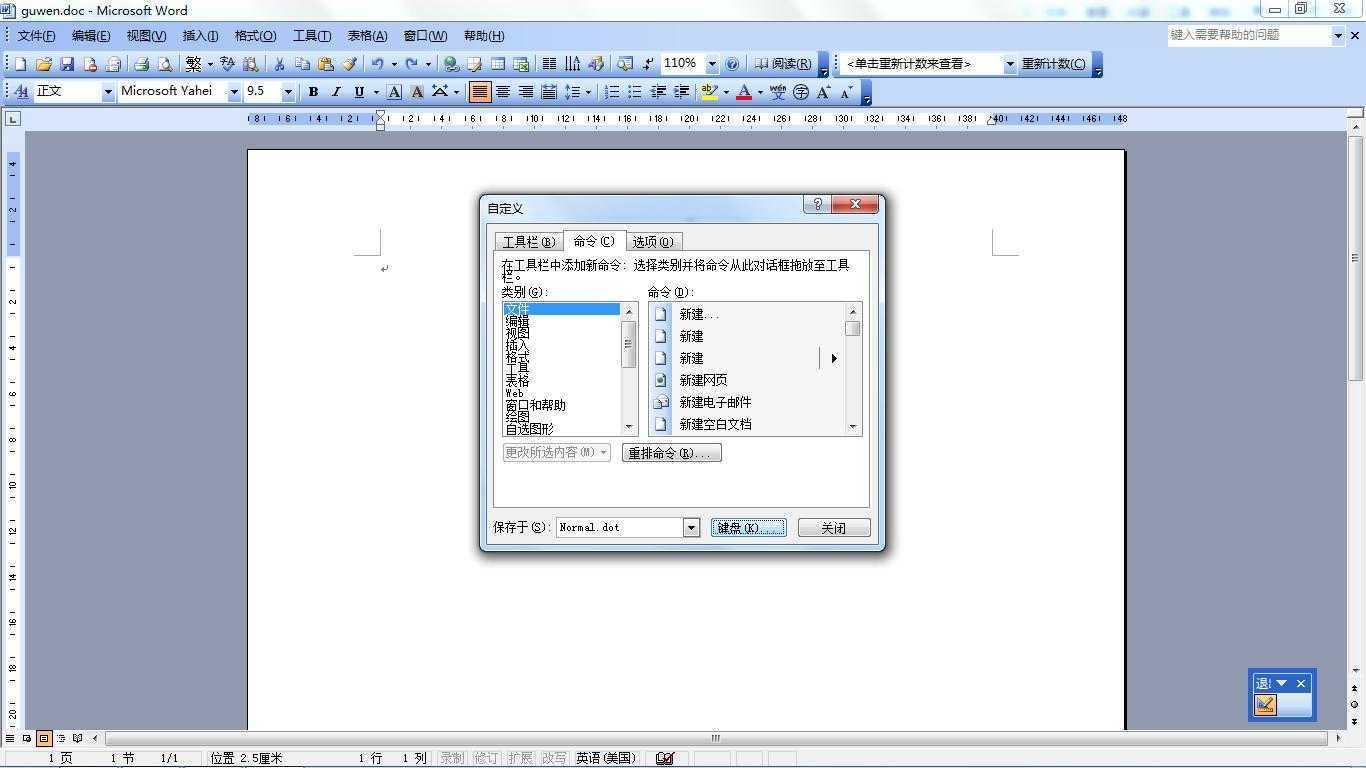The height and width of the screenshot is (768, 1366).
Task: Click the character border A icon
Action: click(395, 92)
